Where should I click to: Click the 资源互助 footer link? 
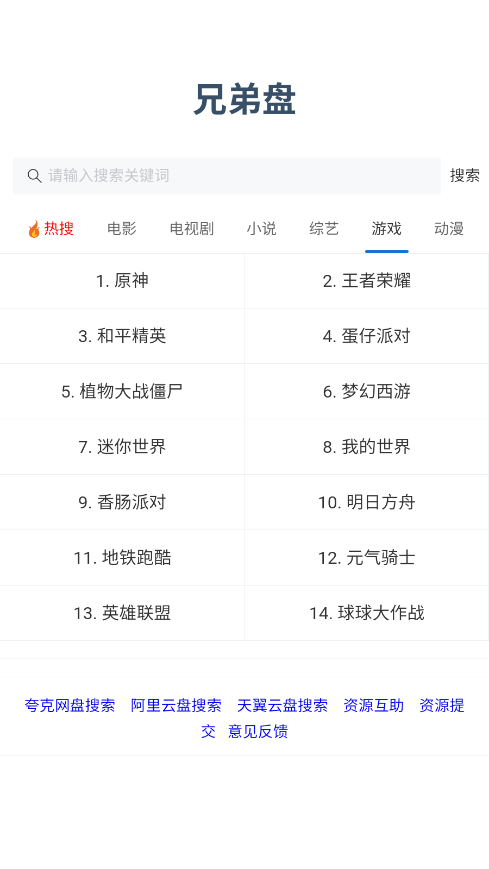373,706
